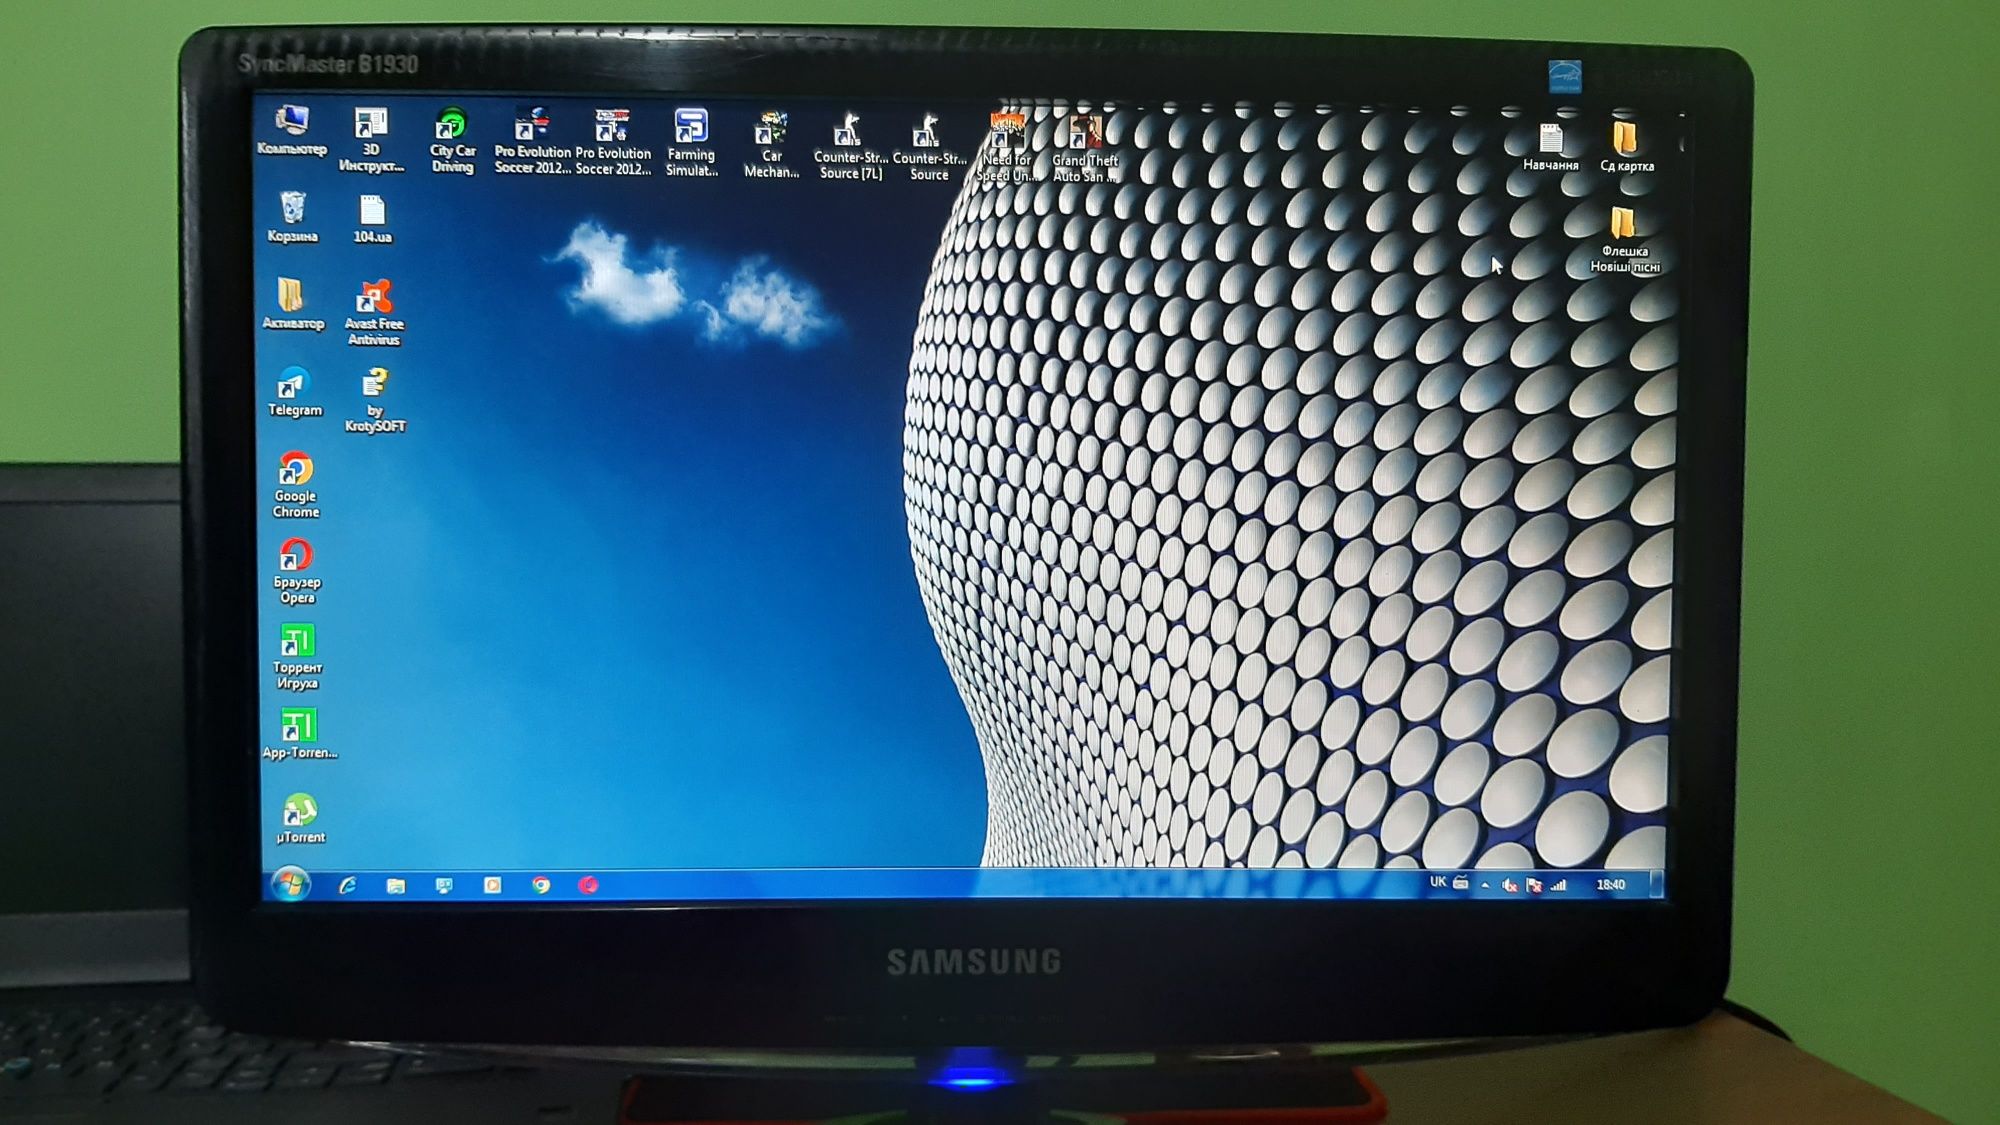Open Windows Media Player taskbar icon
The image size is (2000, 1125).
(492, 885)
